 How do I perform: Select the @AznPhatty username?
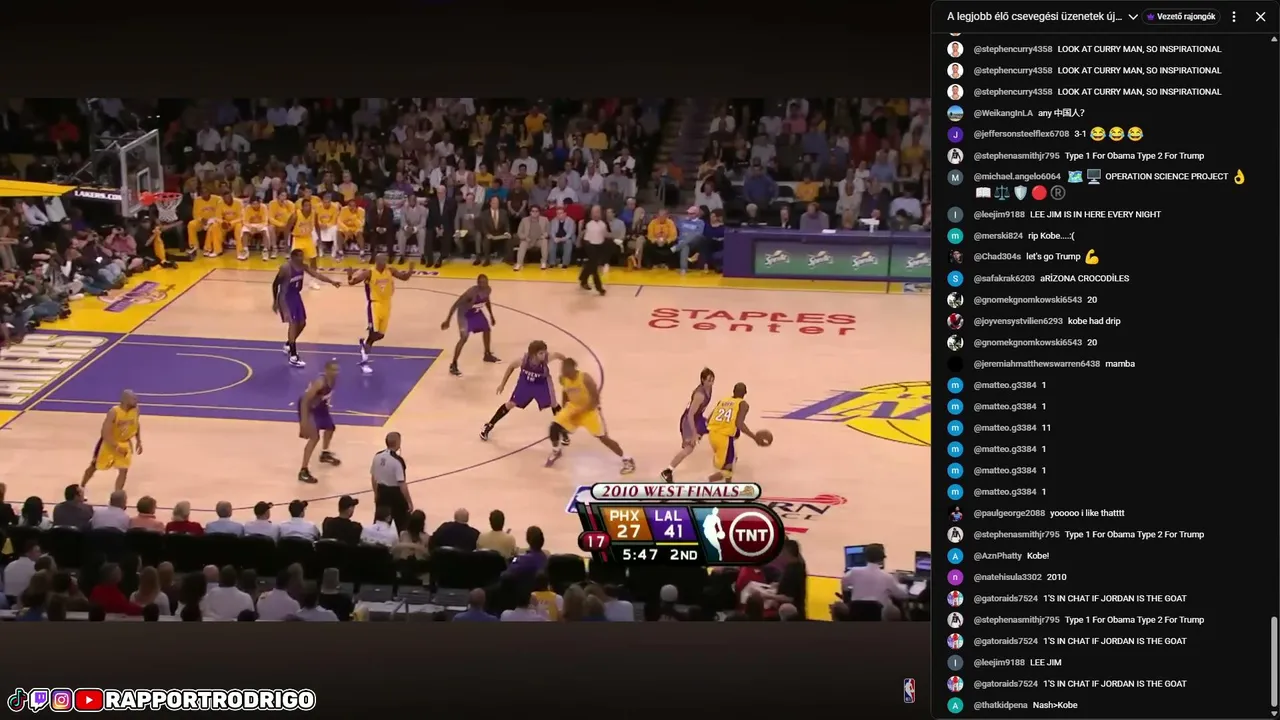(x=998, y=556)
